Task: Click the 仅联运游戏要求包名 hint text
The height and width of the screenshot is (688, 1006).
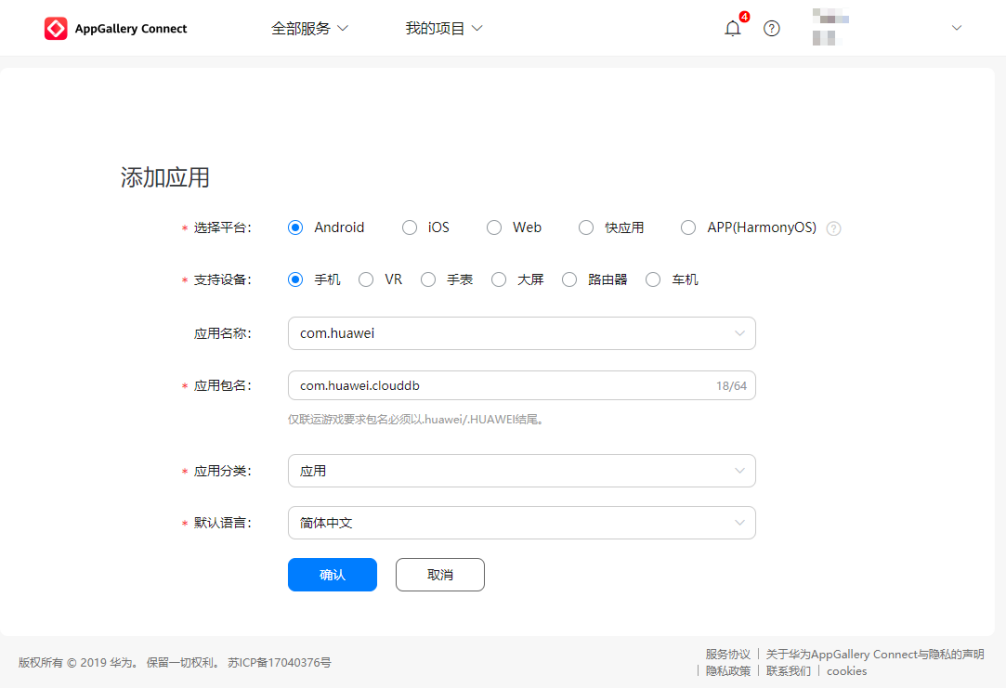Action: click(x=416, y=420)
